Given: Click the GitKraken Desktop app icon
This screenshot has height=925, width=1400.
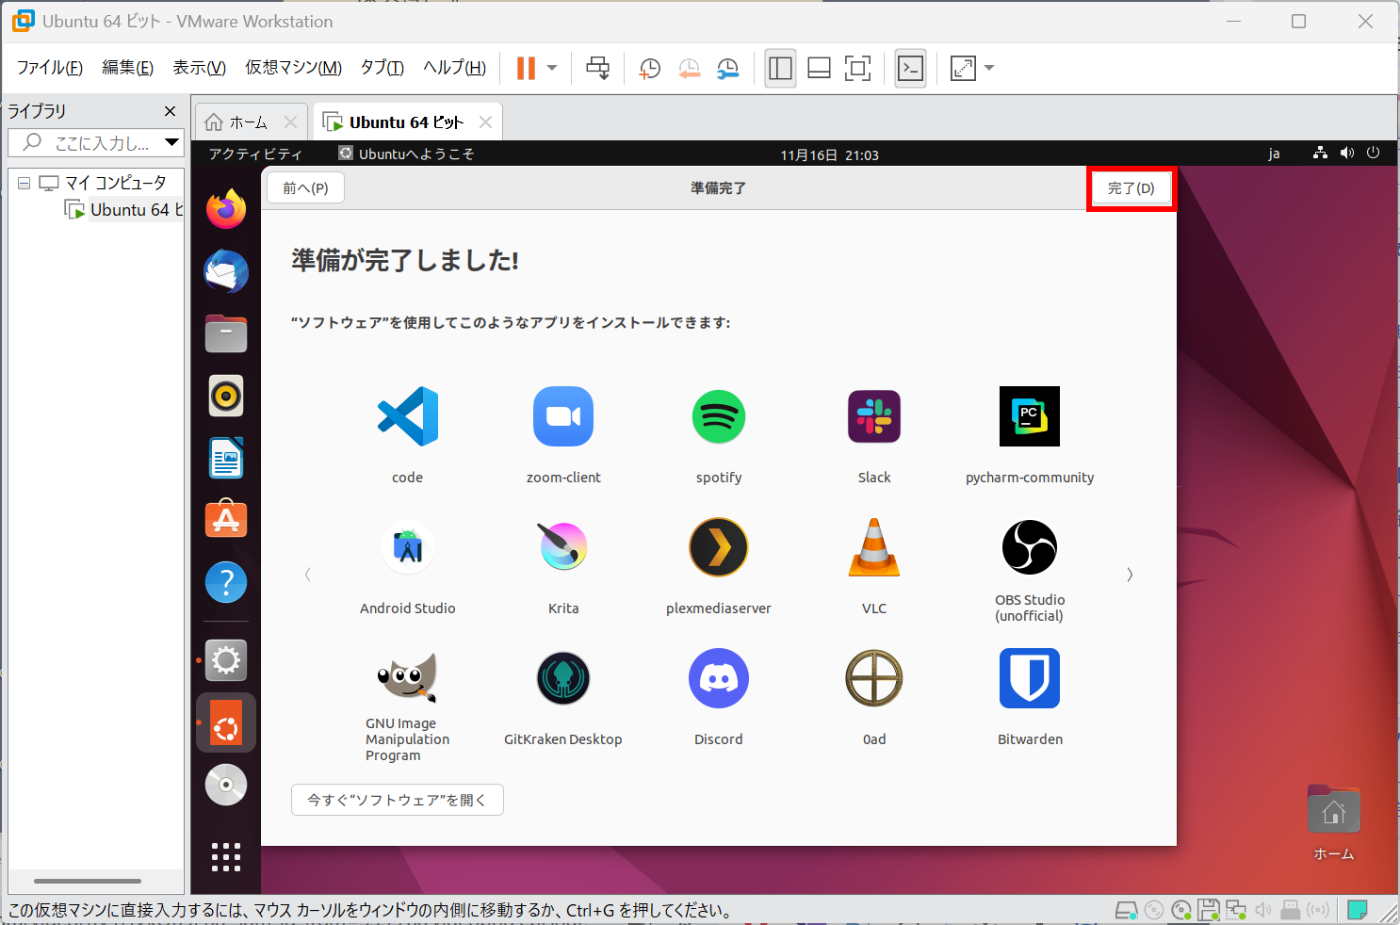Looking at the screenshot, I should point(563,679).
